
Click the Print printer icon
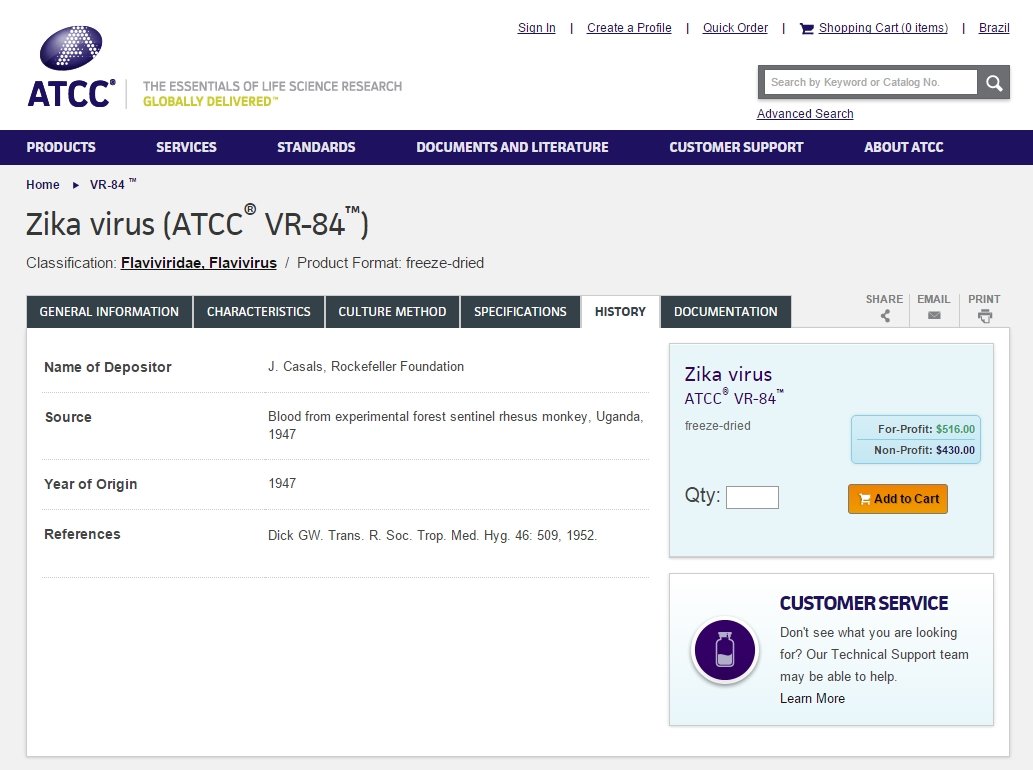[984, 316]
